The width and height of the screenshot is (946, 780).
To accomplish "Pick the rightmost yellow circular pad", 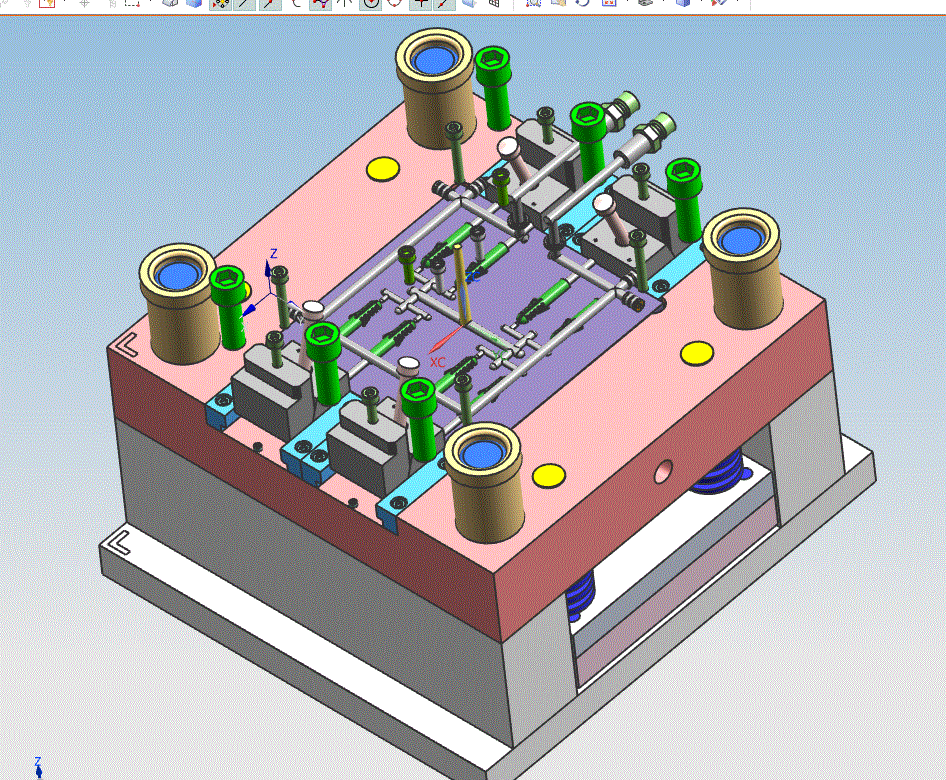I will point(697,354).
